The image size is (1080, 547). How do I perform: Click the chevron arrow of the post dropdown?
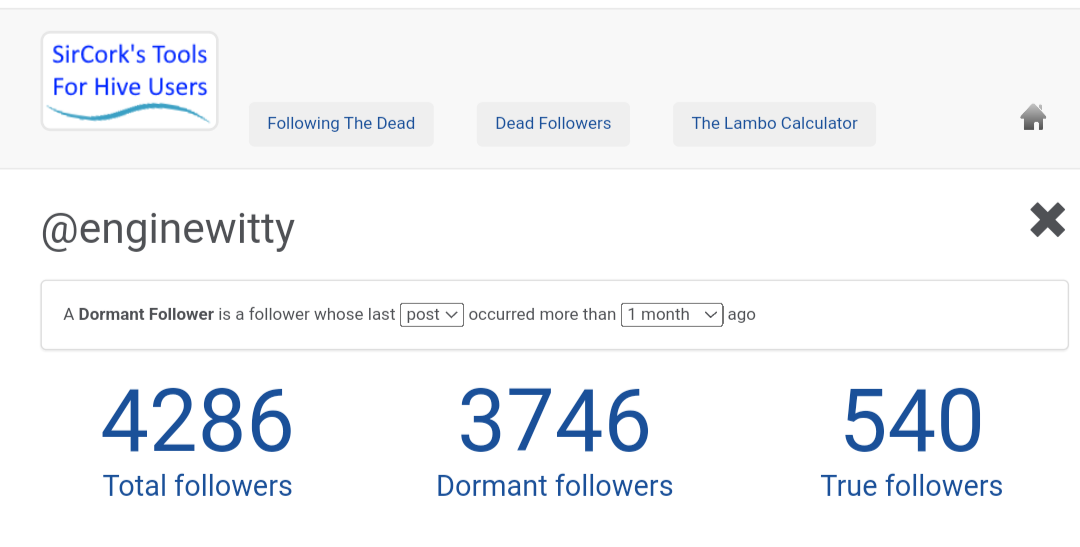452,315
